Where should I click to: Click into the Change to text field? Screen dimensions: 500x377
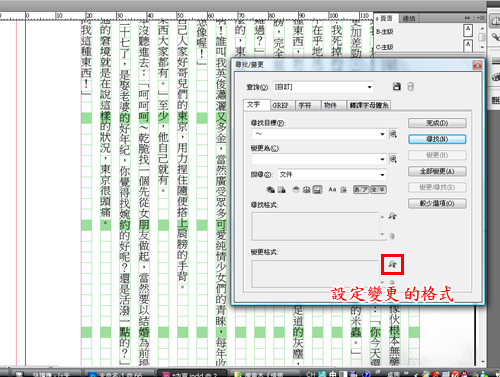[315, 159]
